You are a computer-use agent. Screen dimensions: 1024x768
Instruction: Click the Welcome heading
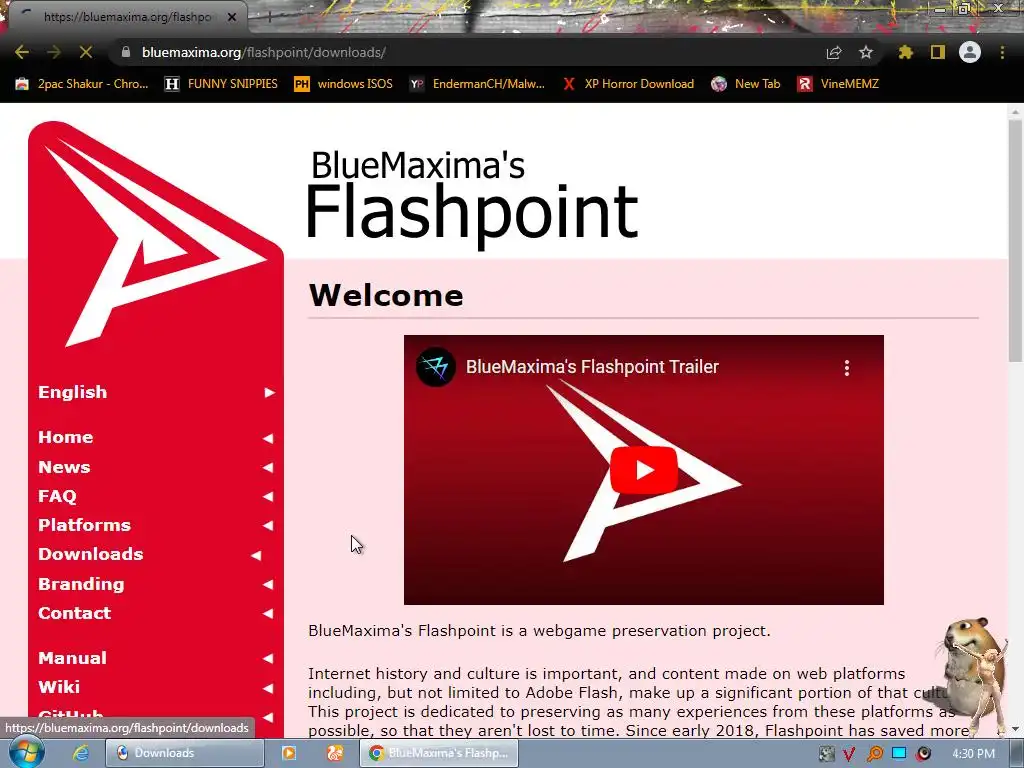click(x=386, y=295)
